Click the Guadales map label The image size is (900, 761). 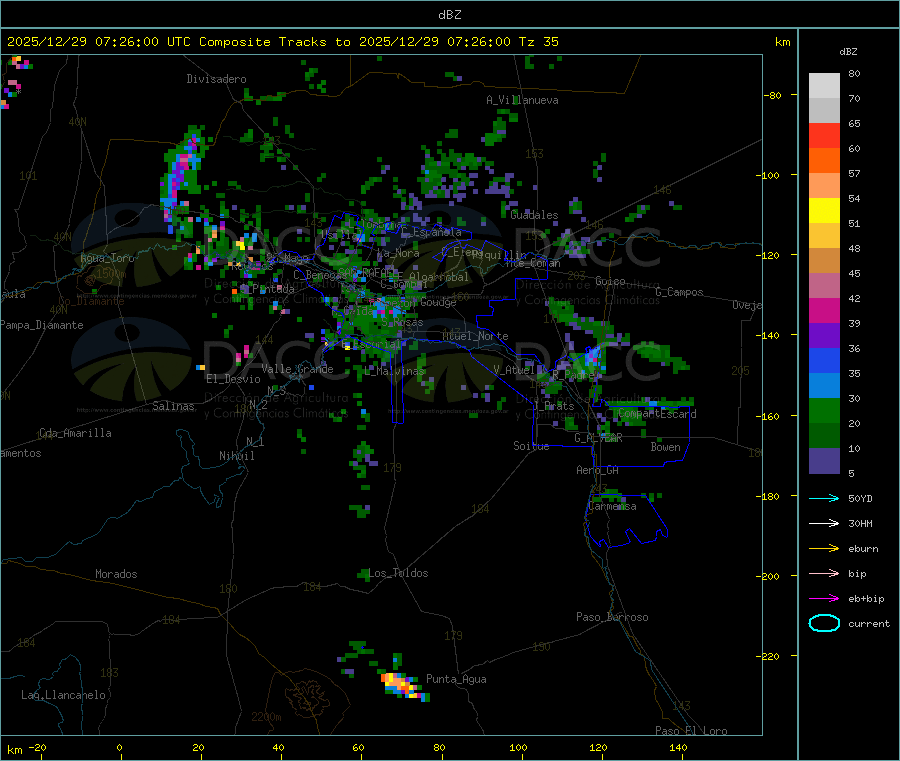pyautogui.click(x=534, y=215)
